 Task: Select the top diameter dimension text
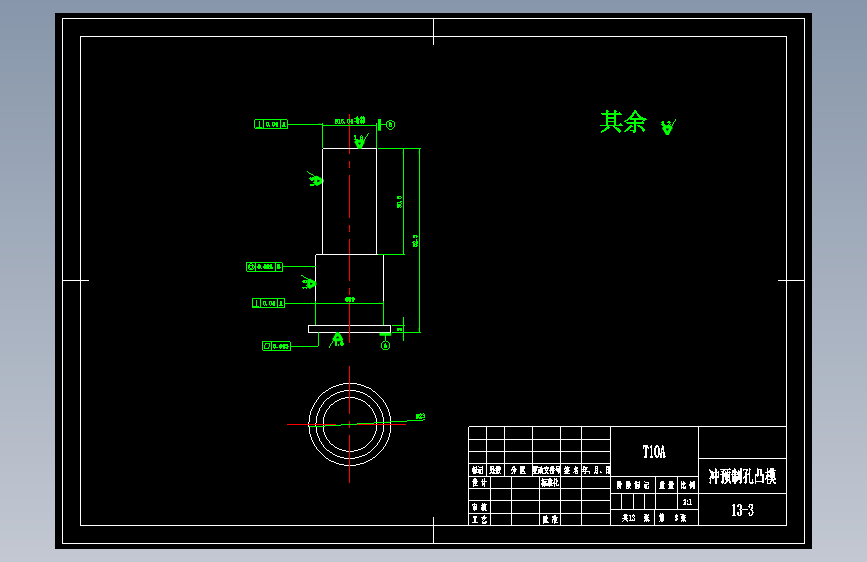pos(350,121)
